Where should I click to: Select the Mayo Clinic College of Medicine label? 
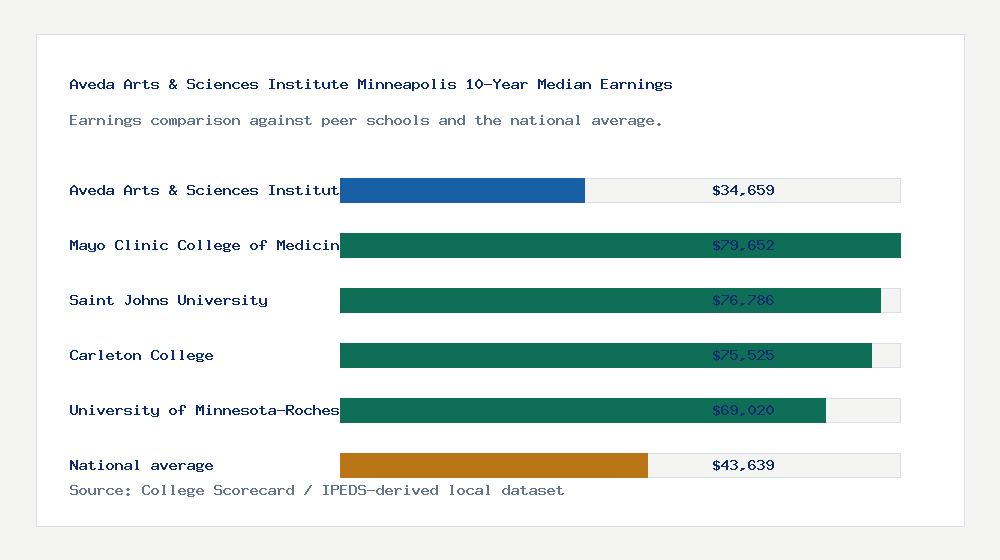204,245
